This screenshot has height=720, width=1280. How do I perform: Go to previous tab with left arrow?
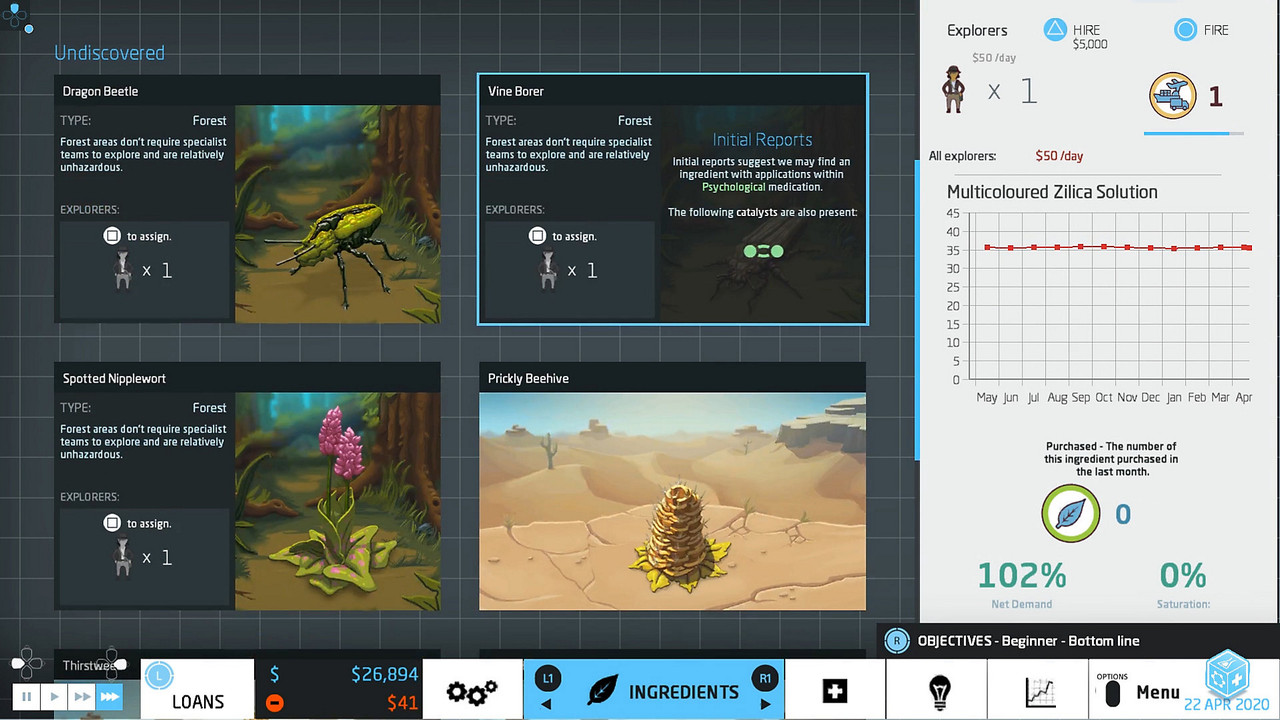(x=546, y=704)
